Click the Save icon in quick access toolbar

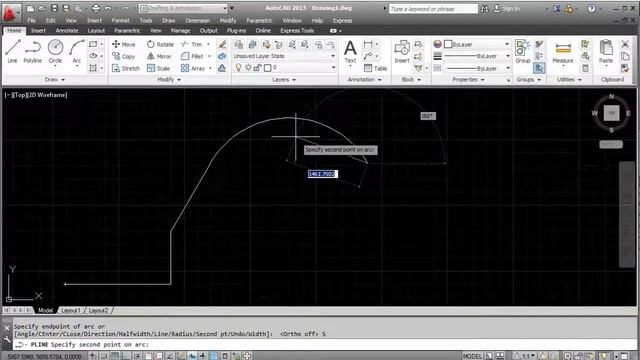pos(54,8)
